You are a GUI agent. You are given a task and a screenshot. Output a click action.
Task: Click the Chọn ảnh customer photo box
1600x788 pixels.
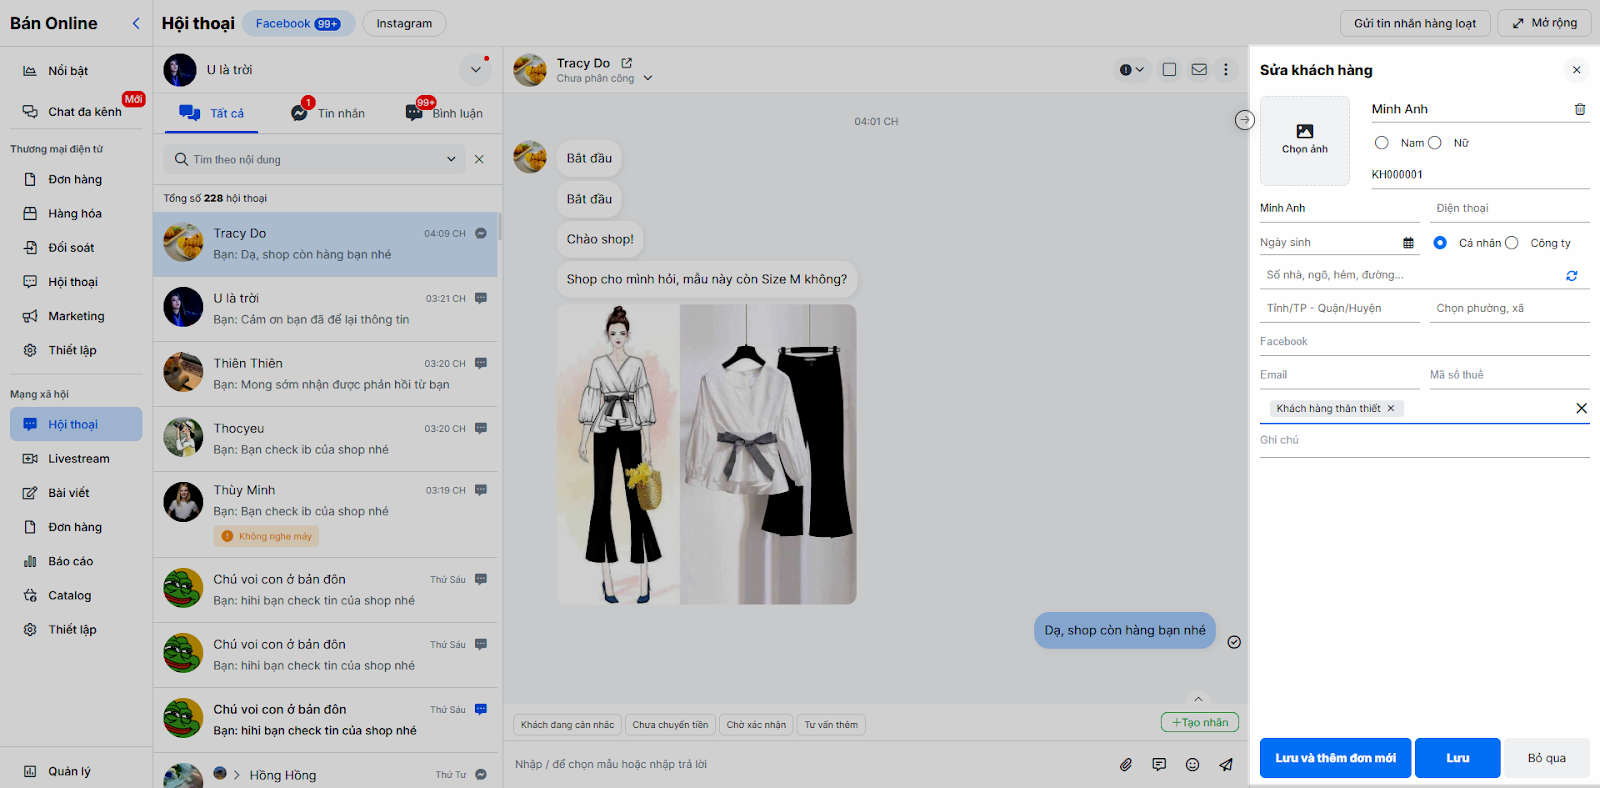click(x=1305, y=141)
